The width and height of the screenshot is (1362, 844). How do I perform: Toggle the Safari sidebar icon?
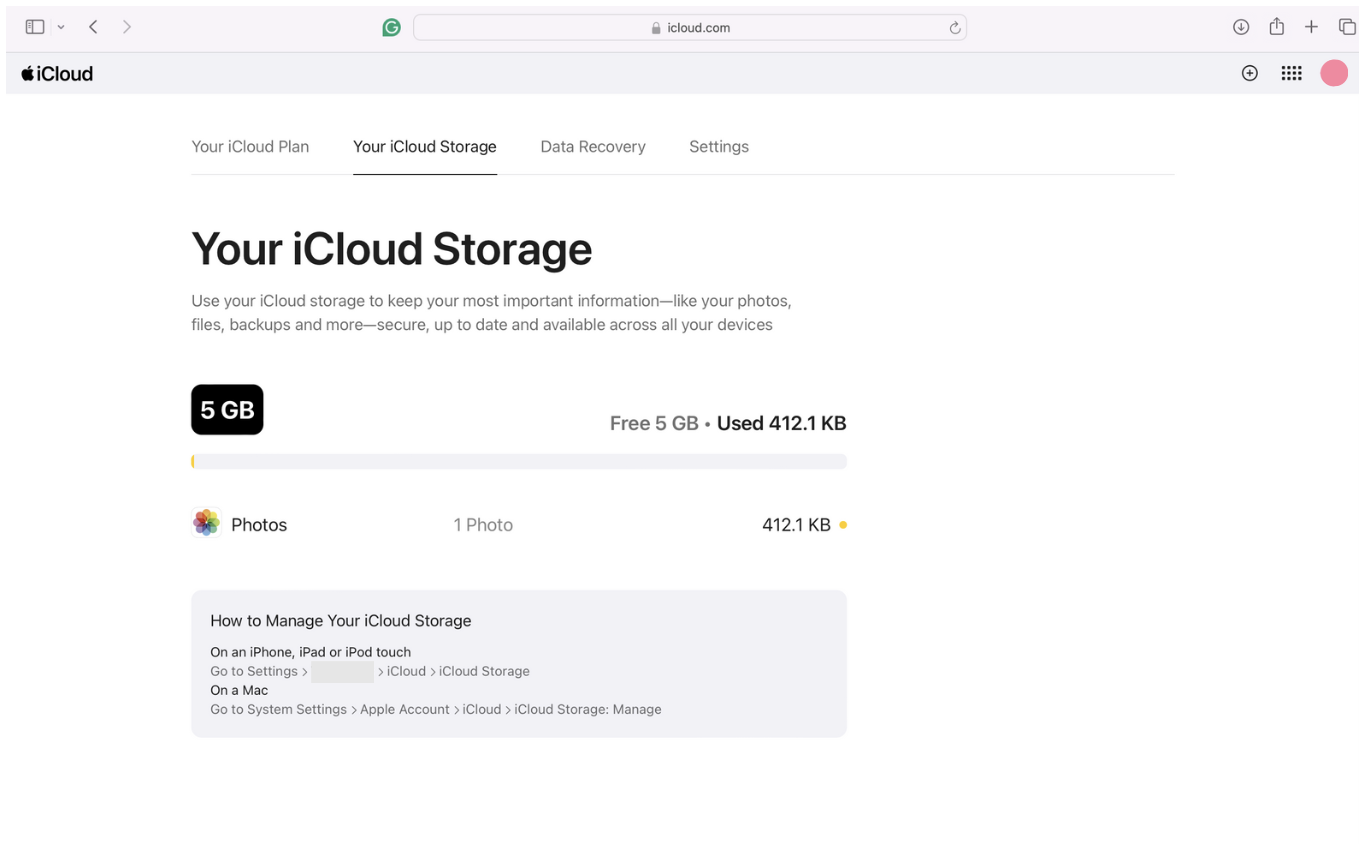35,27
